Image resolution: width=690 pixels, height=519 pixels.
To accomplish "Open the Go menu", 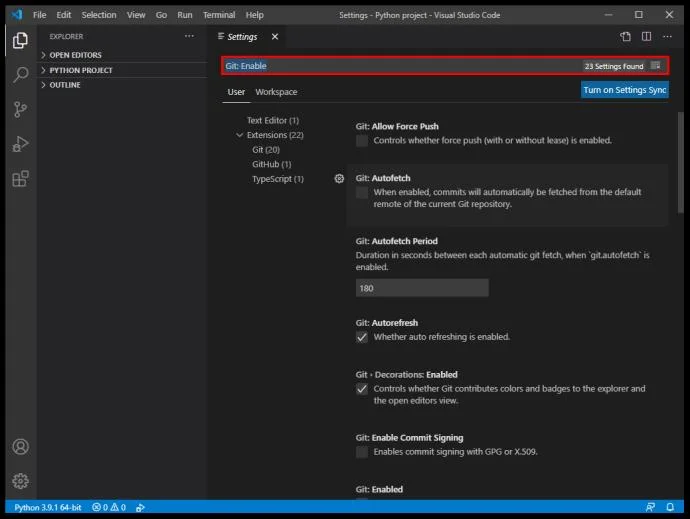I will coord(161,15).
